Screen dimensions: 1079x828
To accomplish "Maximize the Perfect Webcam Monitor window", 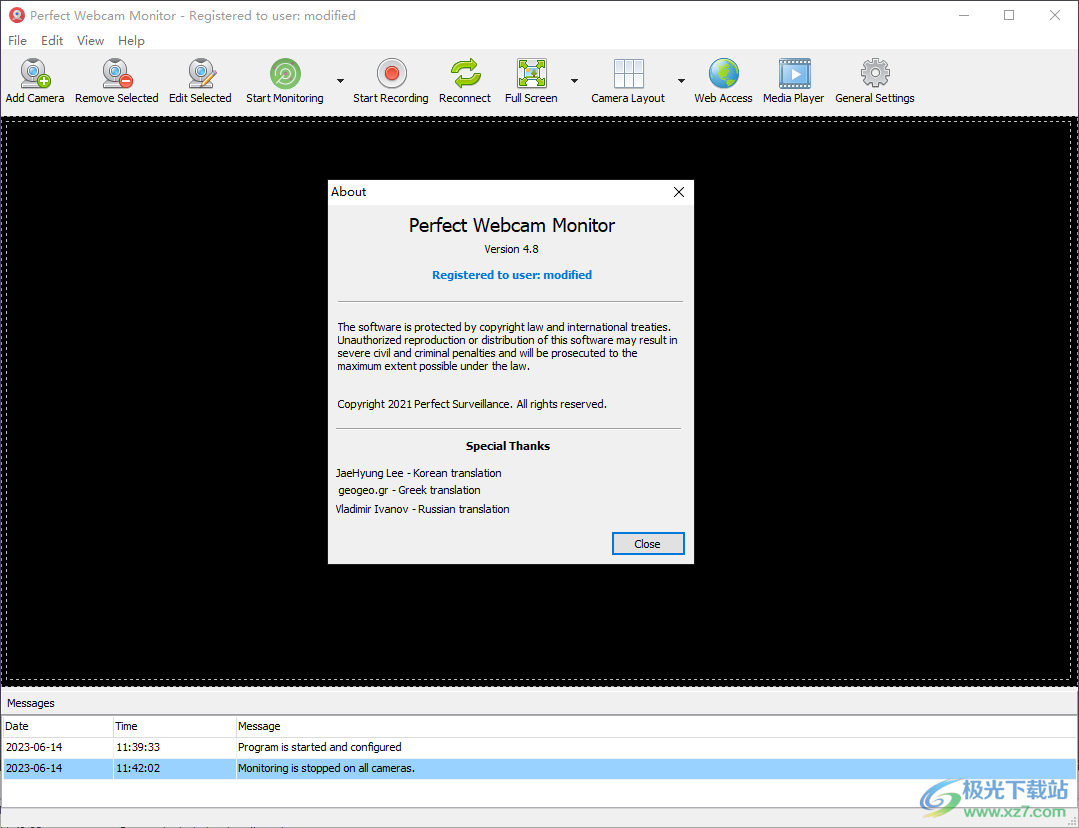I will 1009,15.
